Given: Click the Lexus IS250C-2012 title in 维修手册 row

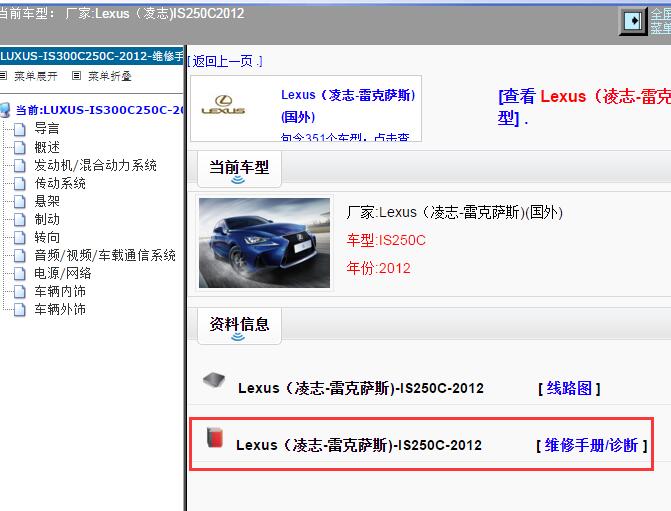Looking at the screenshot, I should click(x=359, y=445).
